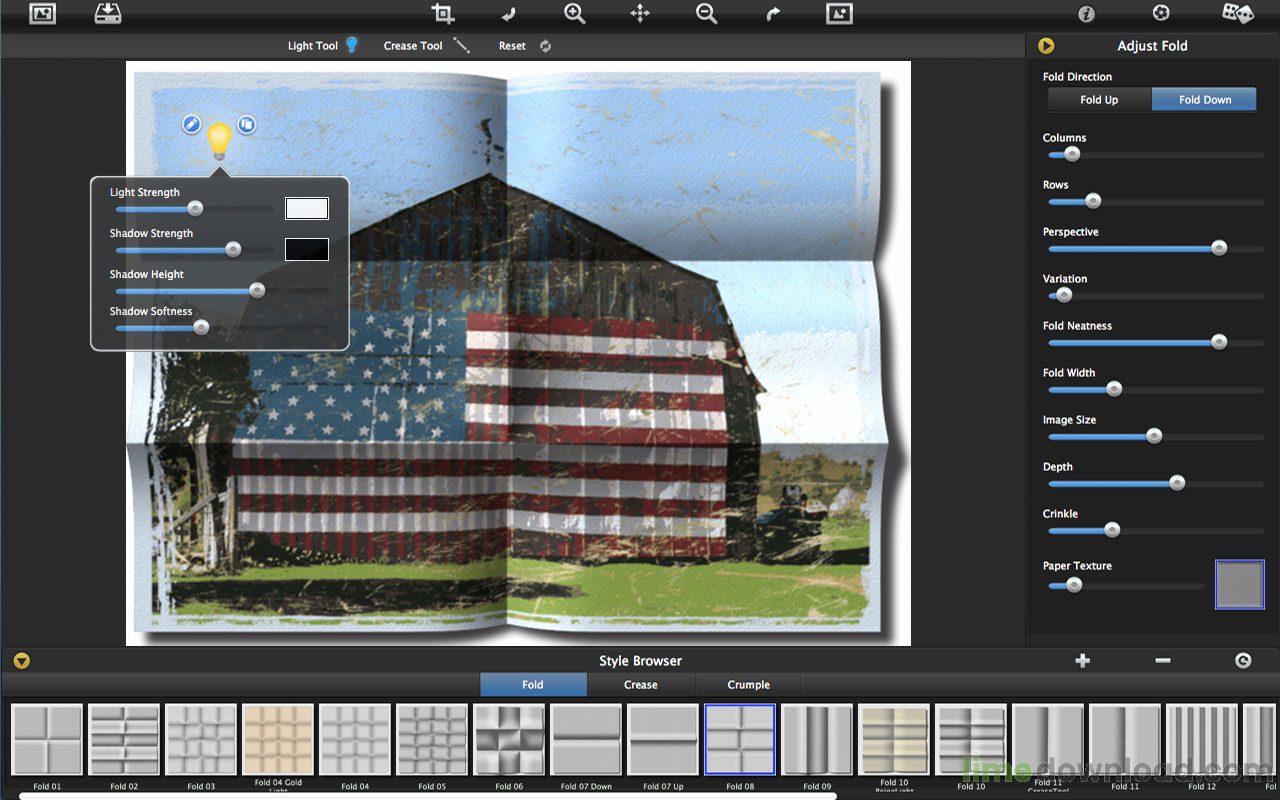
Task: Click the dice randomize icon
Action: [x=1237, y=14]
